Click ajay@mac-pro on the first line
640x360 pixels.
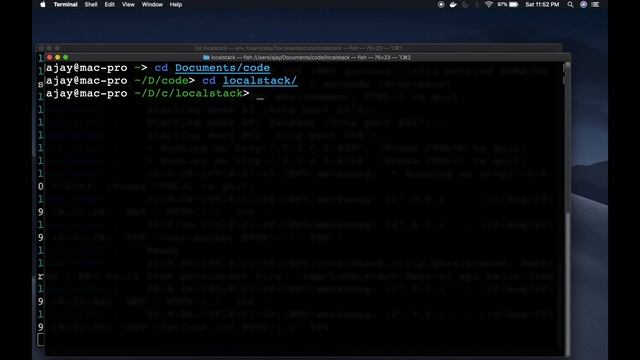coord(87,68)
